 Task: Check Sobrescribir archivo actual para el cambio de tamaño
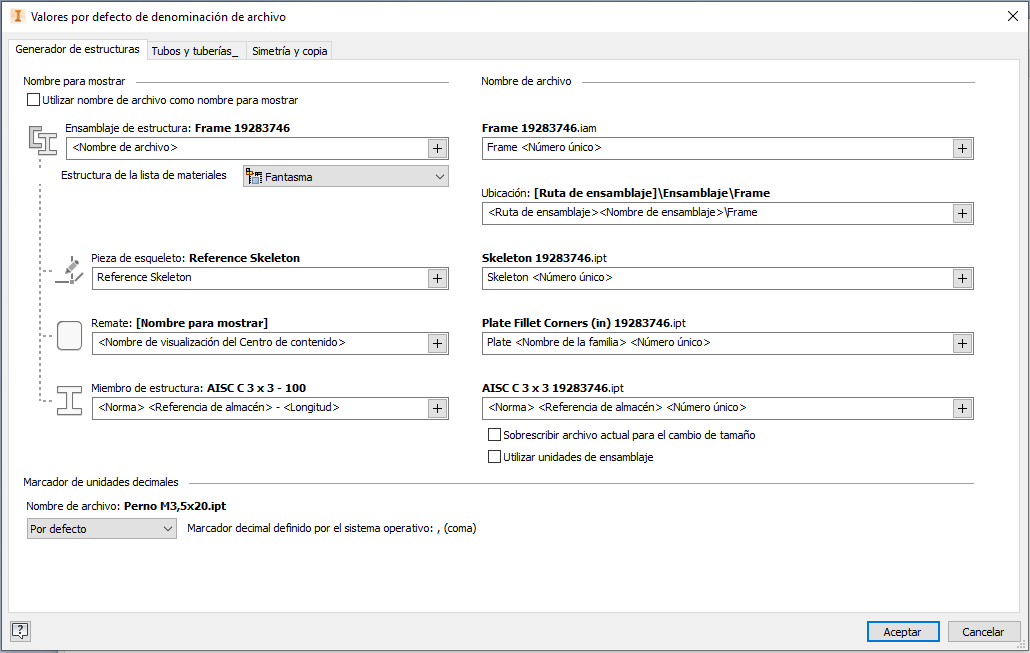(x=494, y=434)
